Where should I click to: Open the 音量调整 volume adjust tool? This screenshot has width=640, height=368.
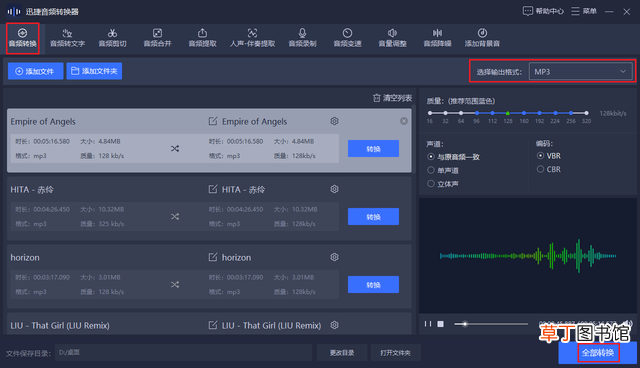392,38
